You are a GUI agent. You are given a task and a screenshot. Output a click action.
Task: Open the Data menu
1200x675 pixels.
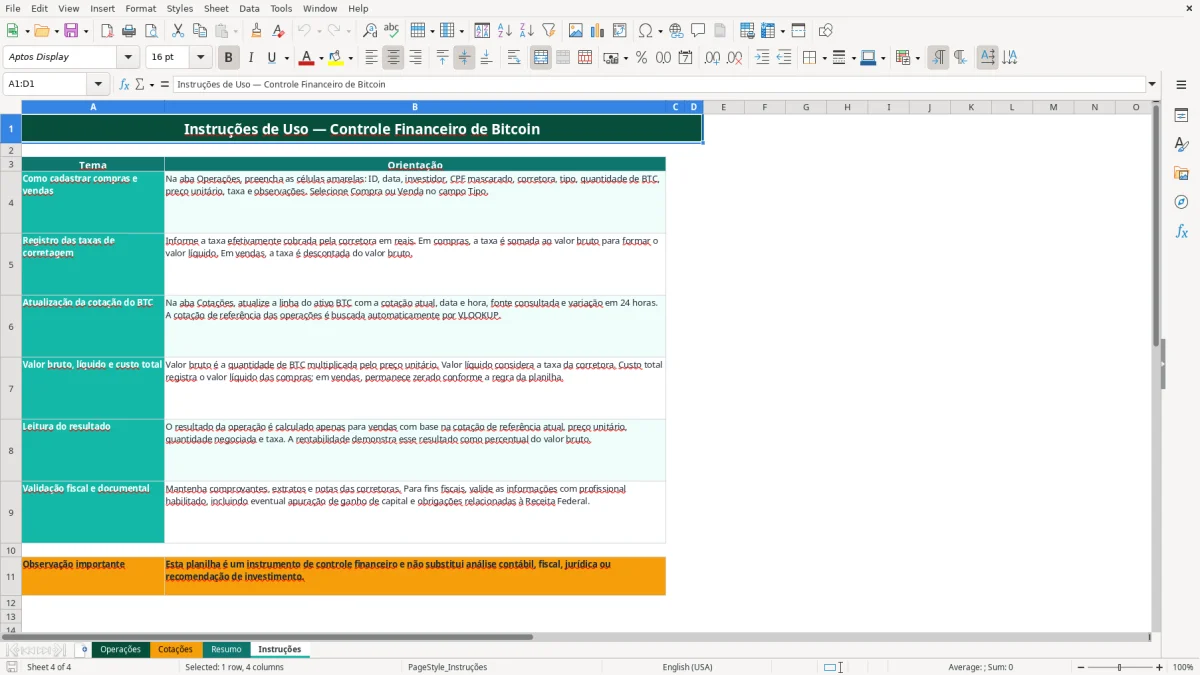pyautogui.click(x=249, y=8)
